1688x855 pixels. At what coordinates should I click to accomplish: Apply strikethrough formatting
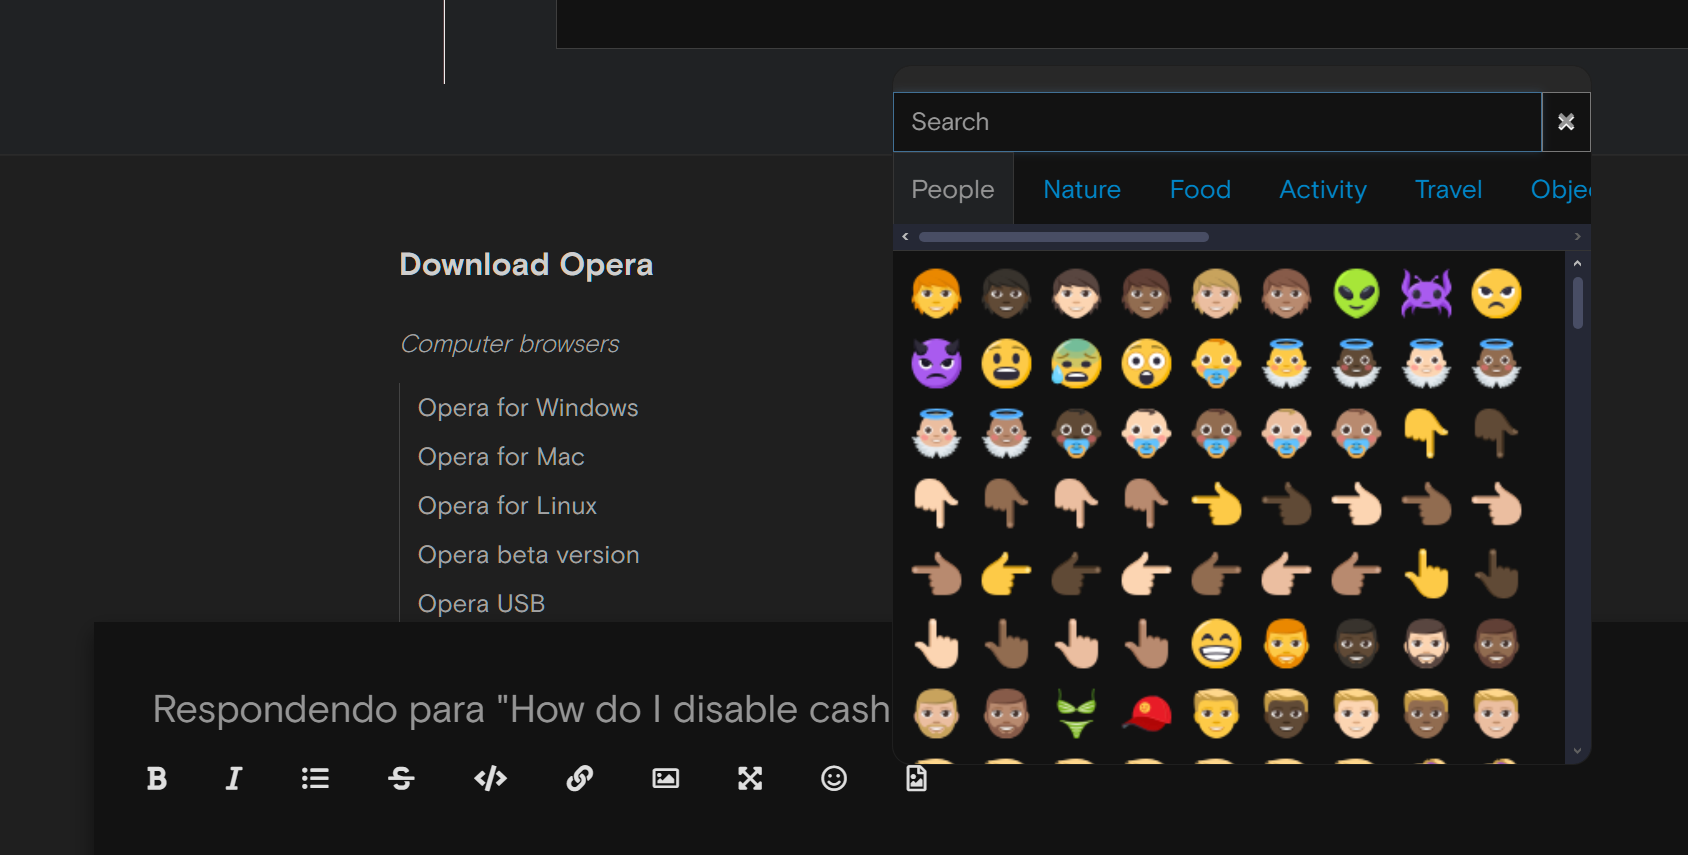click(401, 778)
